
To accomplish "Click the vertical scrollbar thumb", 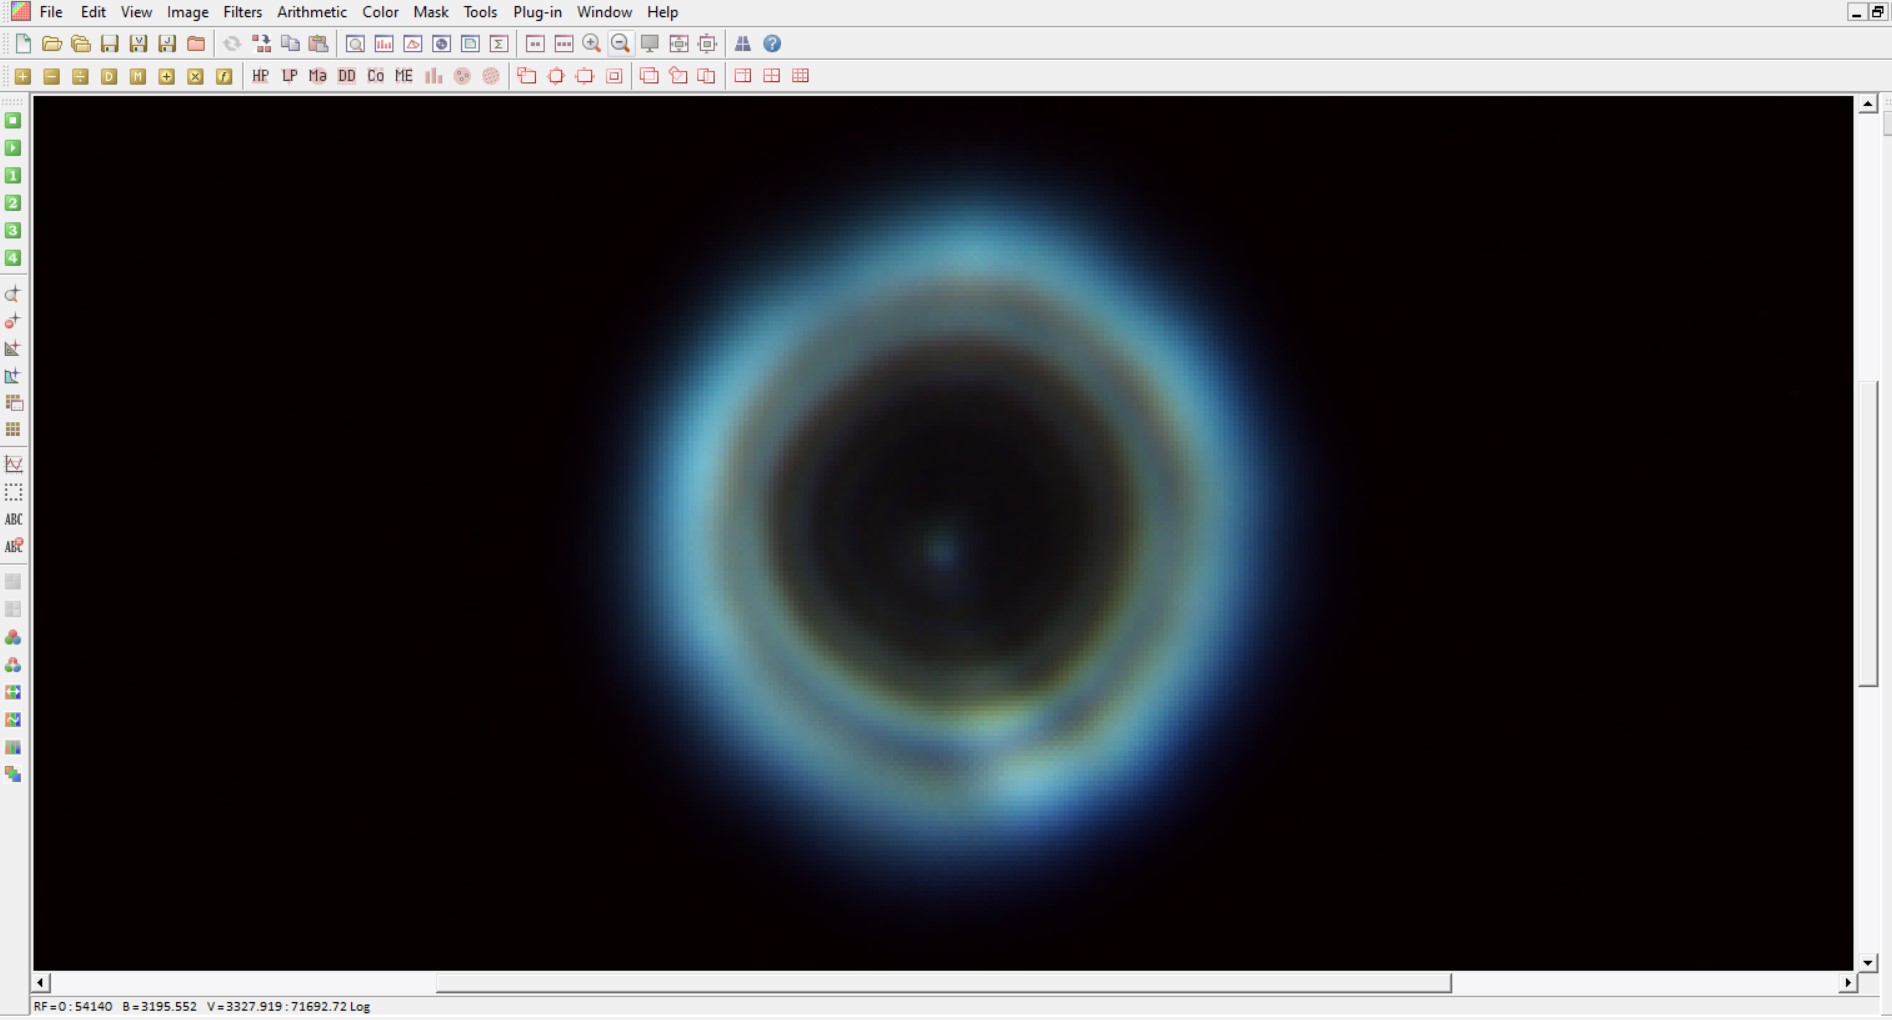I will [x=1867, y=533].
